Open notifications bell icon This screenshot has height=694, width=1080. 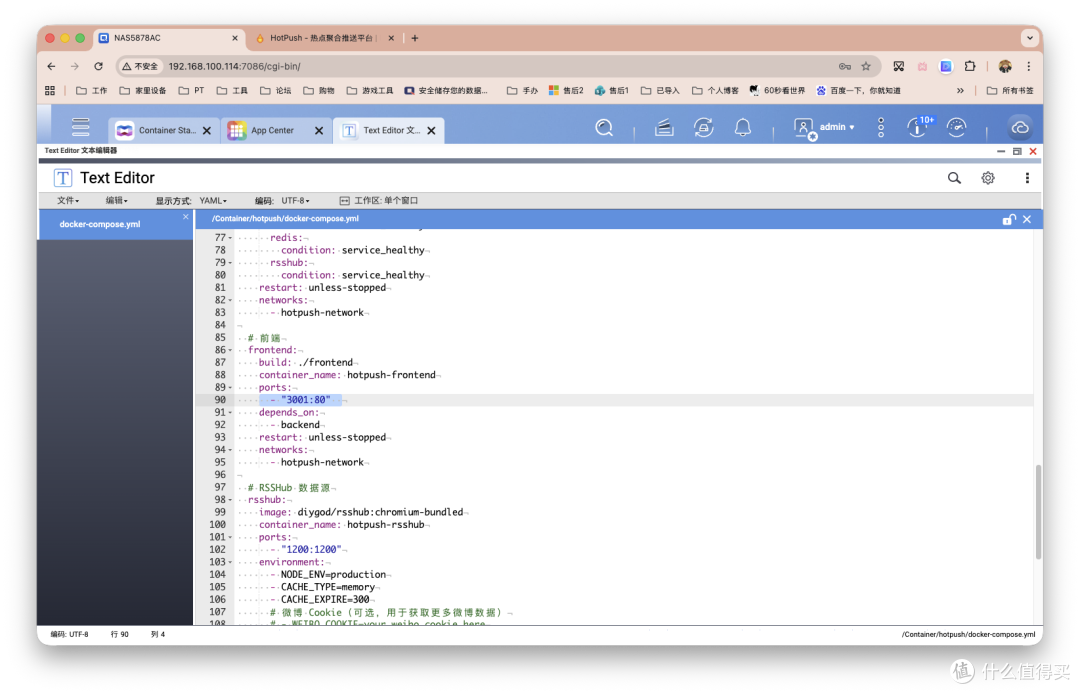click(742, 127)
